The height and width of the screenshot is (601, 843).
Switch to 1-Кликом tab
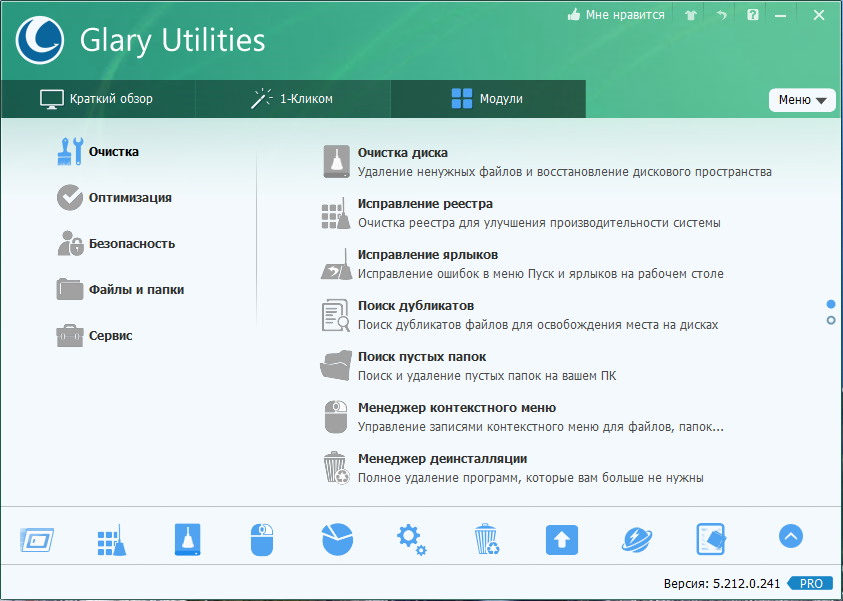(293, 99)
